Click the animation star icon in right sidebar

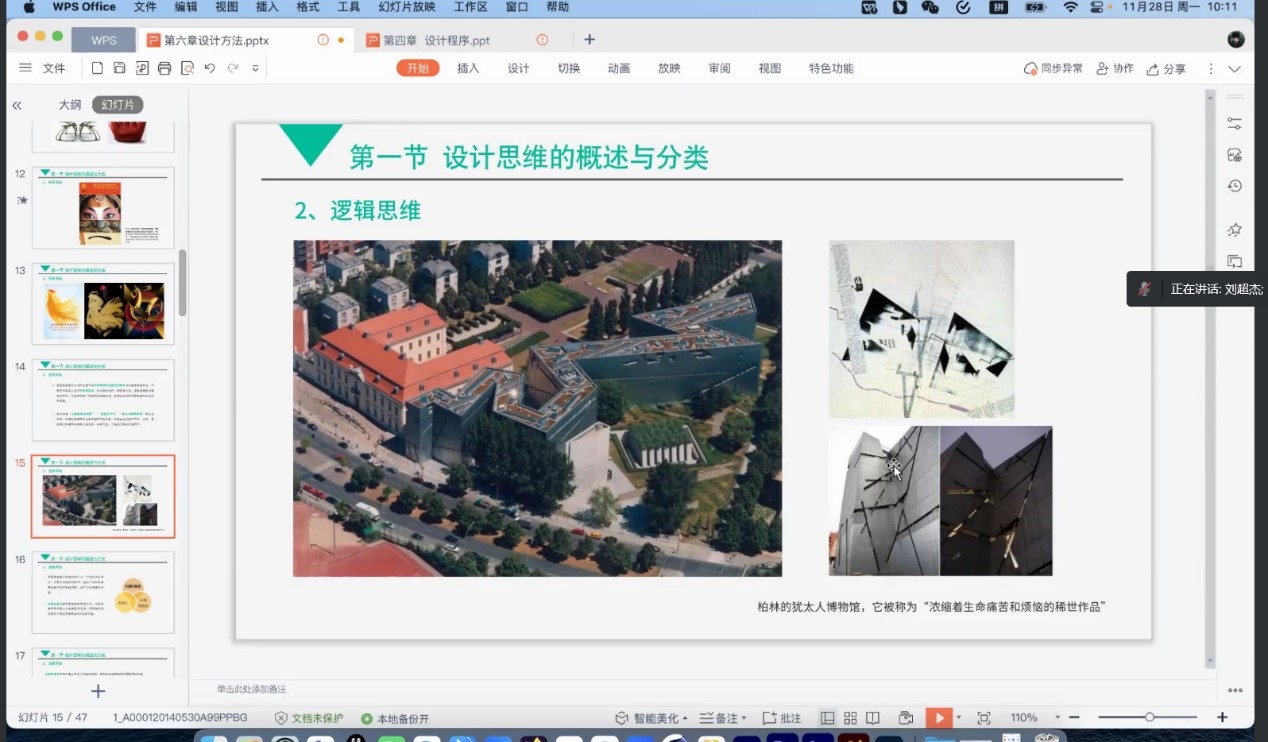(1235, 230)
